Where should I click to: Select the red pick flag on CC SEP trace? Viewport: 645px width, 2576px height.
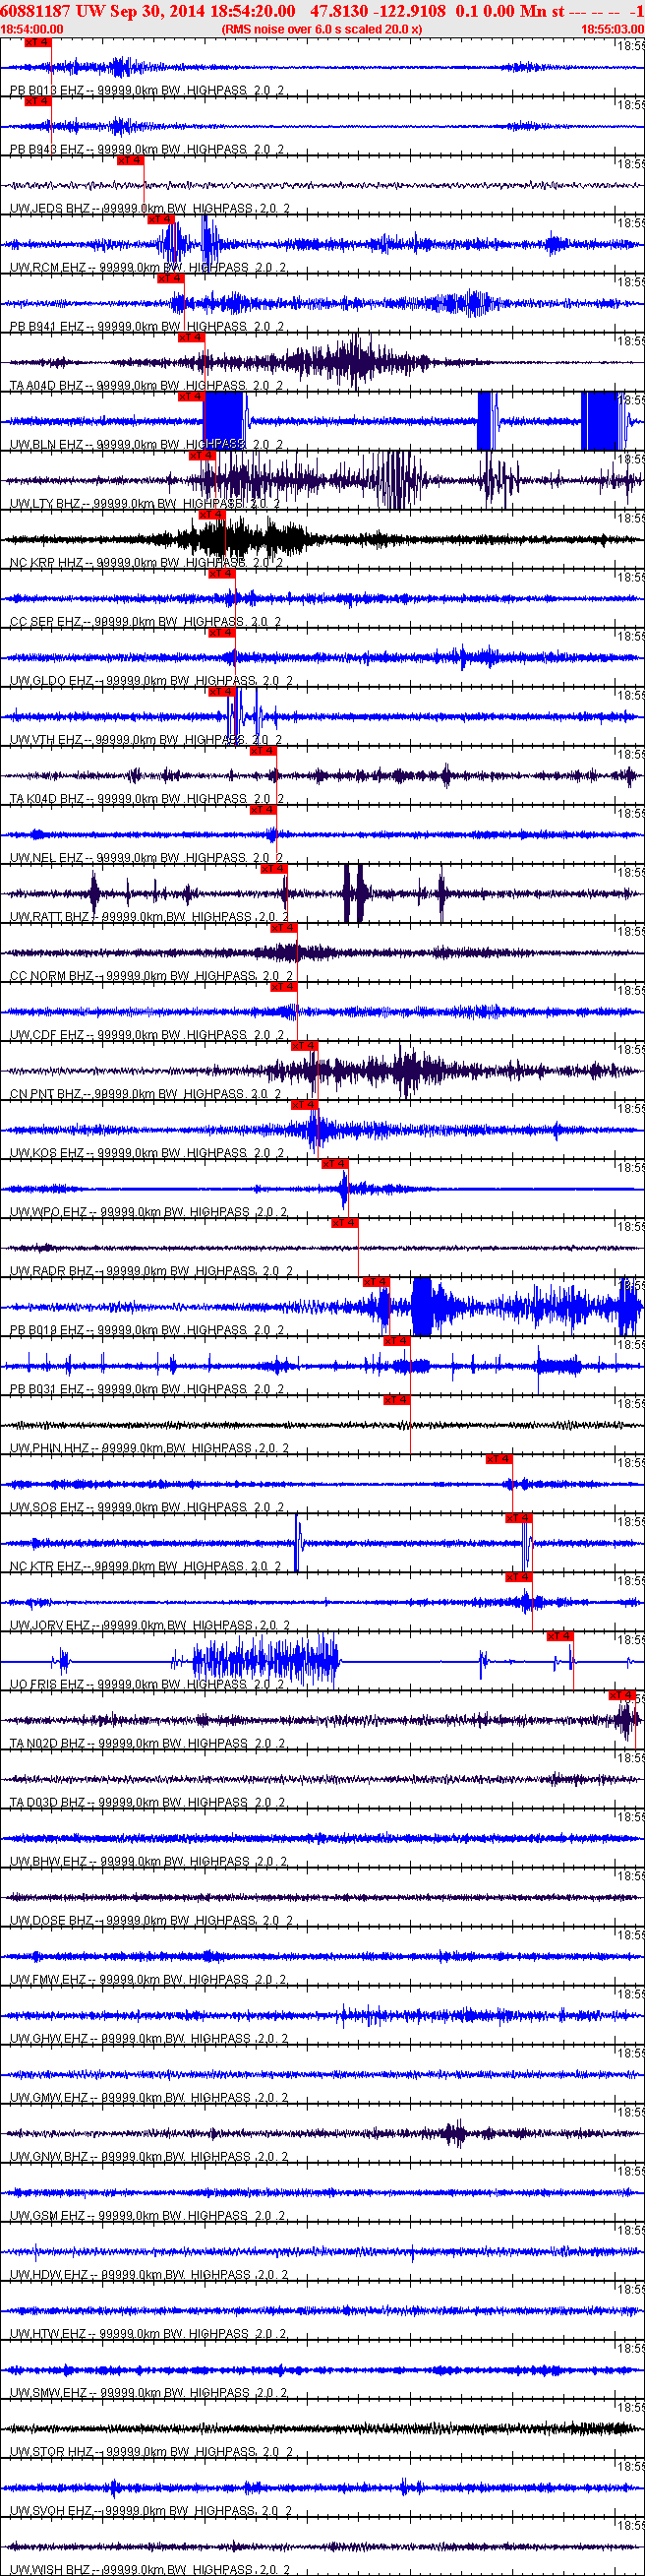pos(222,574)
